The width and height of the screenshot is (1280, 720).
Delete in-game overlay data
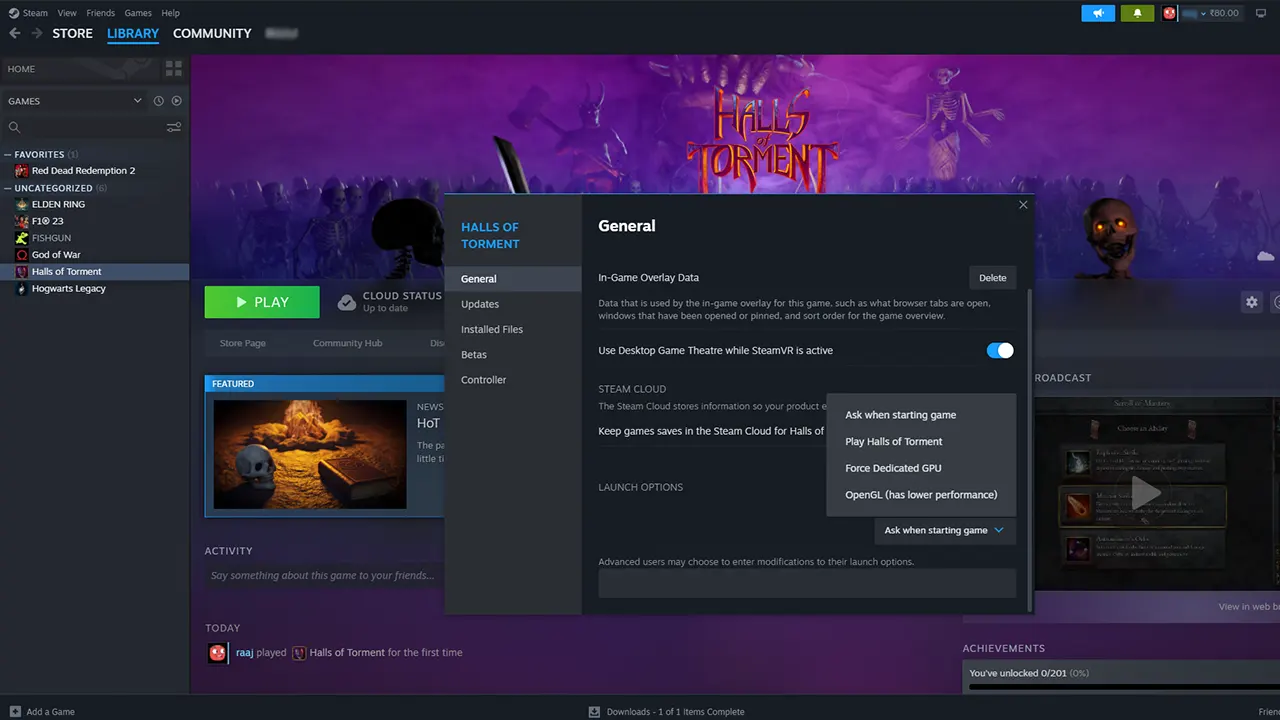pyautogui.click(x=992, y=278)
